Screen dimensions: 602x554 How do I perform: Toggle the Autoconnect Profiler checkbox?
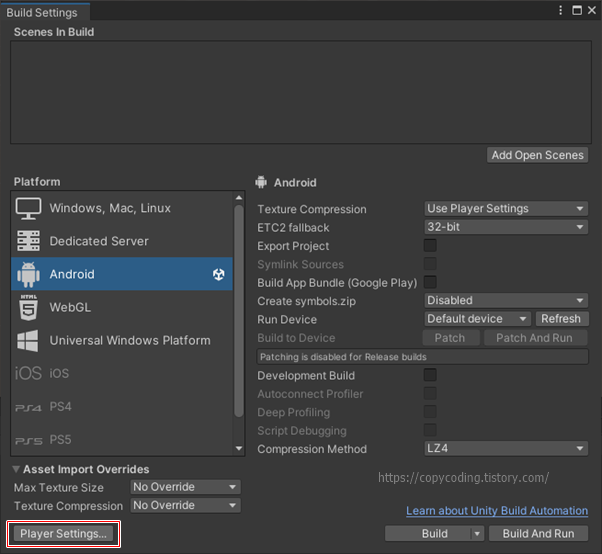[430, 393]
